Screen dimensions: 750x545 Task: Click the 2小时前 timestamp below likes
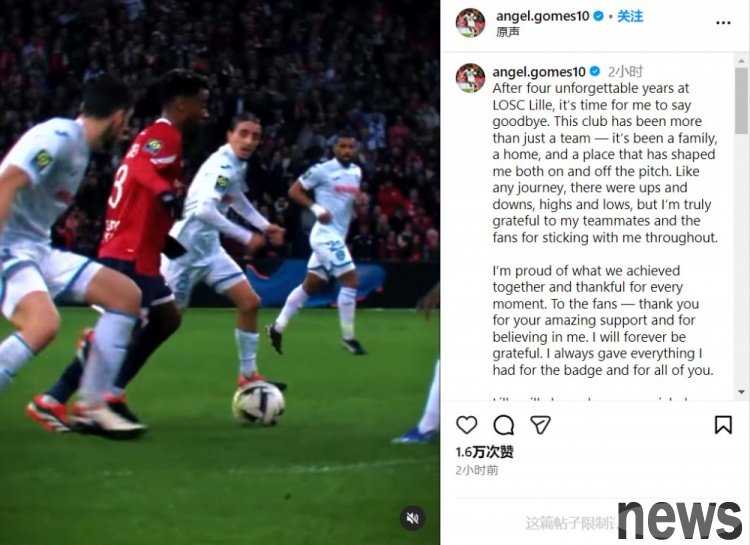(477, 470)
